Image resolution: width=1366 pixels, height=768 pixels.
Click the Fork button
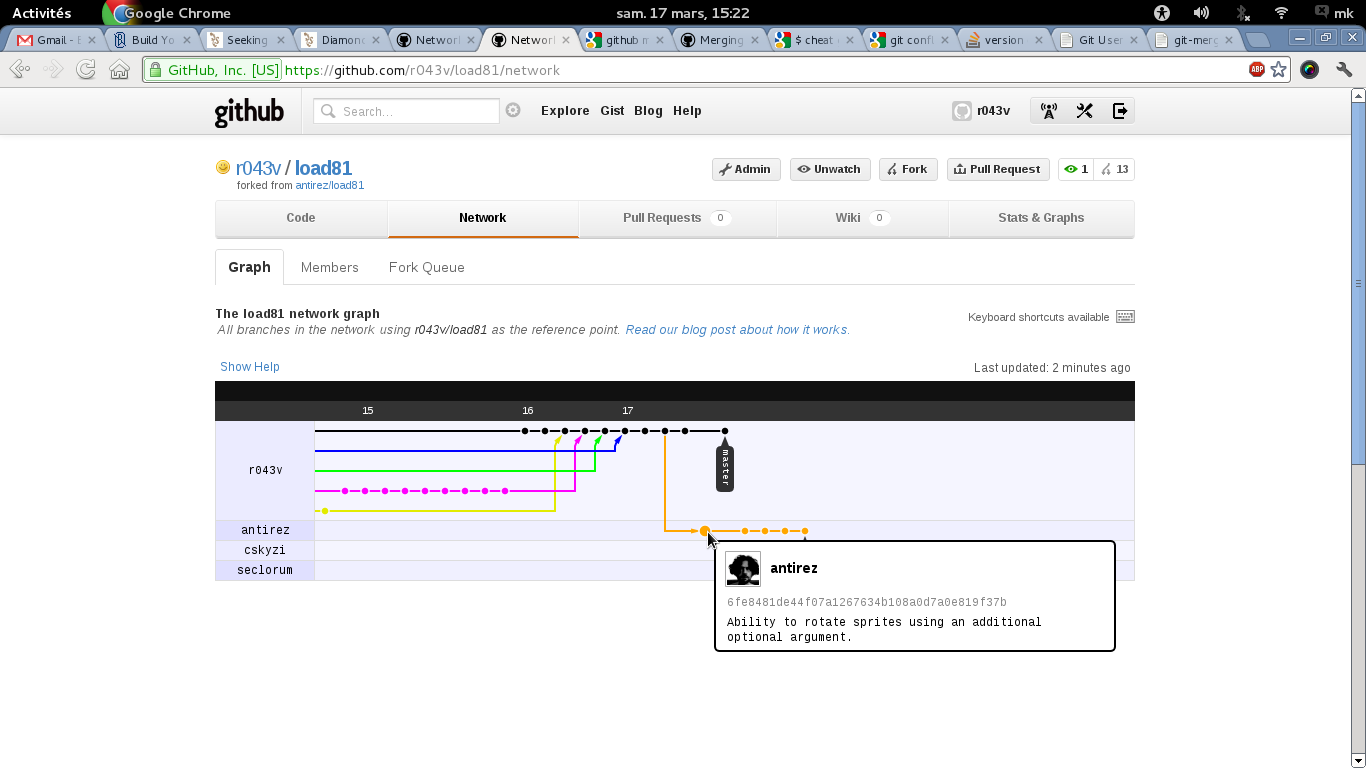tap(907, 169)
